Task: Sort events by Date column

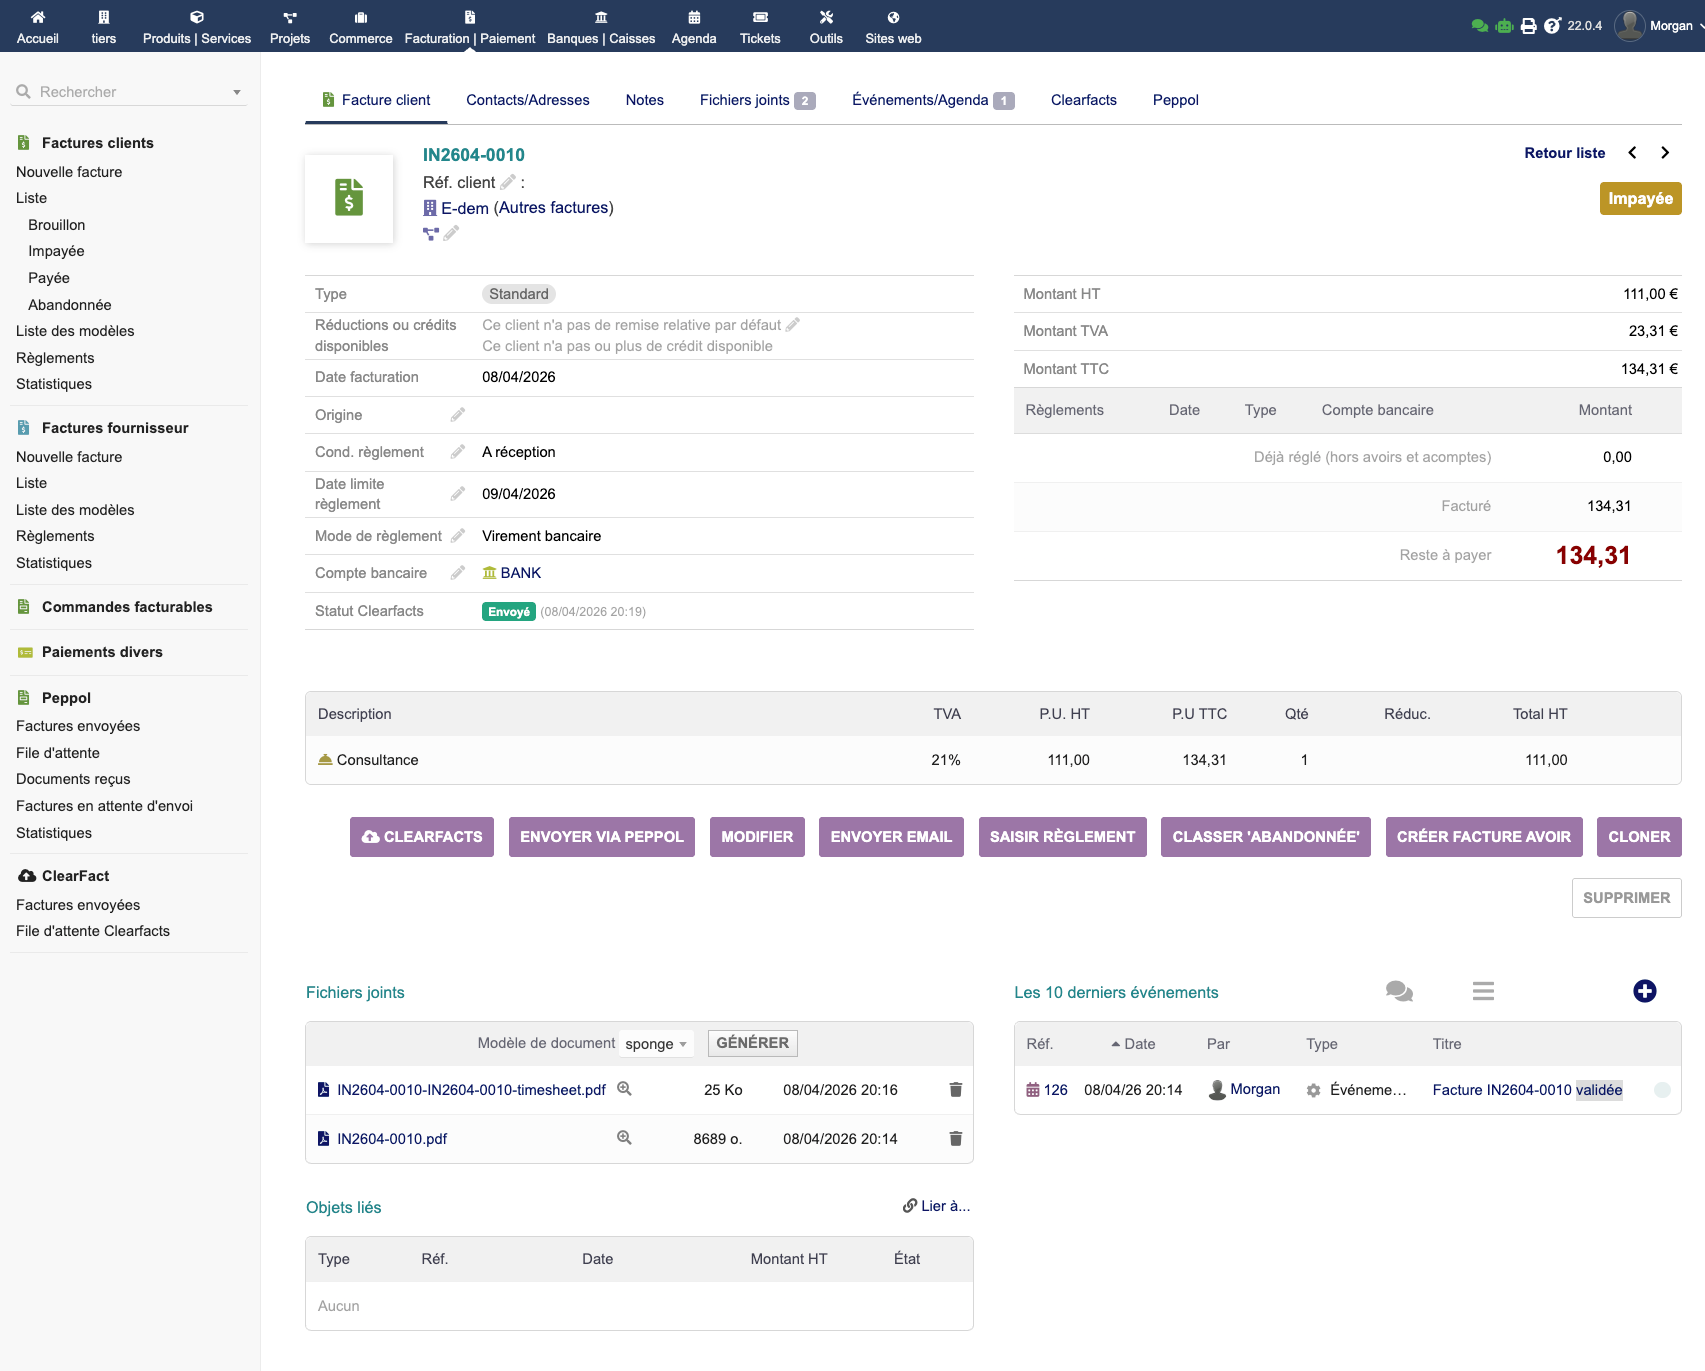Action: (x=1138, y=1044)
